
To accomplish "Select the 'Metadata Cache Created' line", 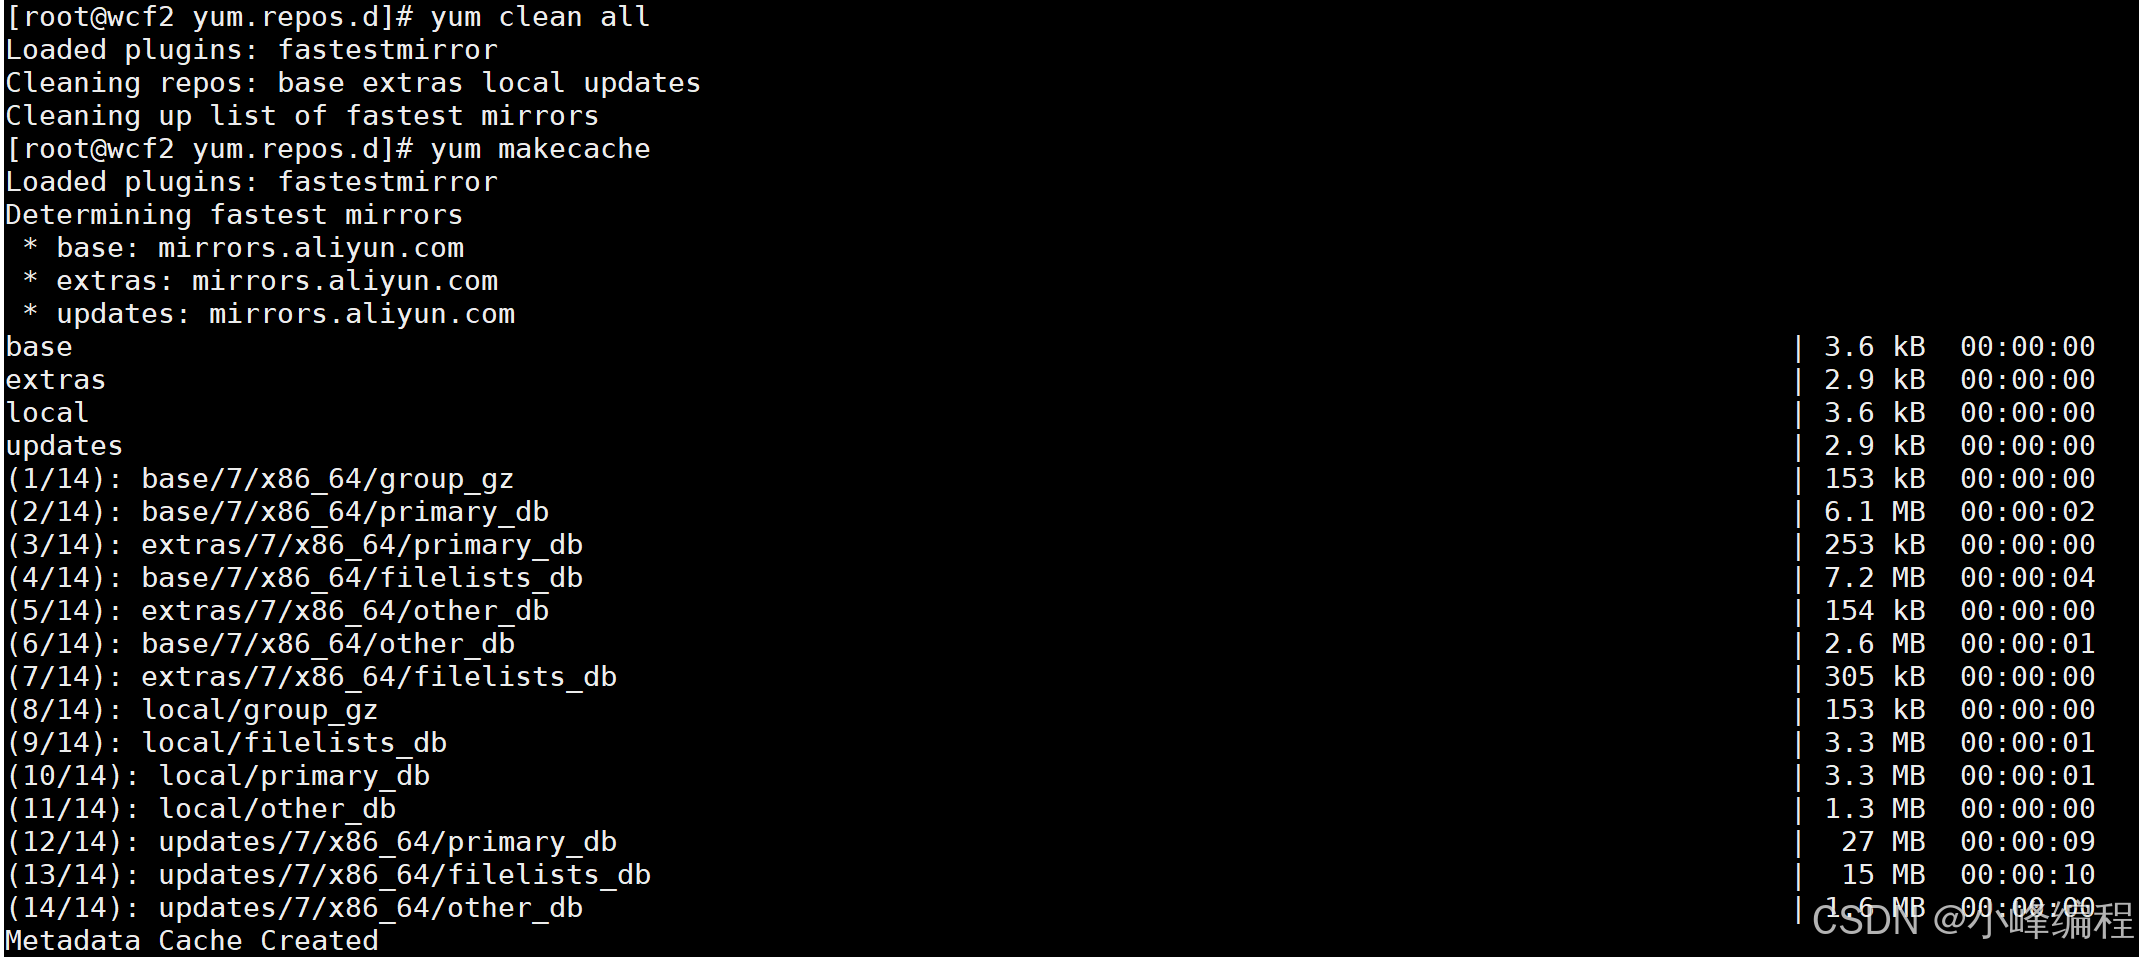I will (192, 940).
